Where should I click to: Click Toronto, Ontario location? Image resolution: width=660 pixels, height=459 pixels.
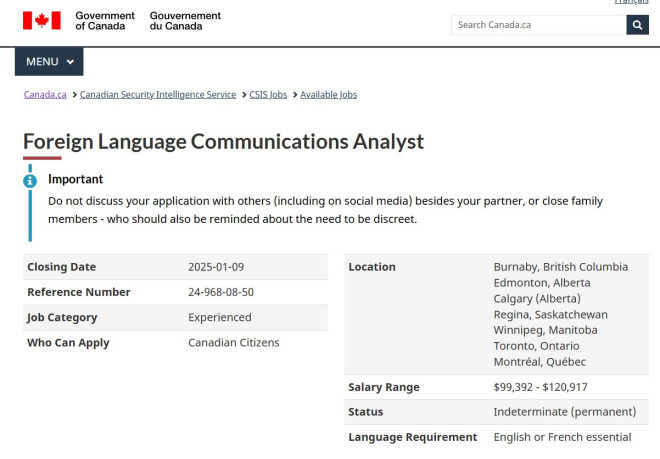click(x=537, y=346)
